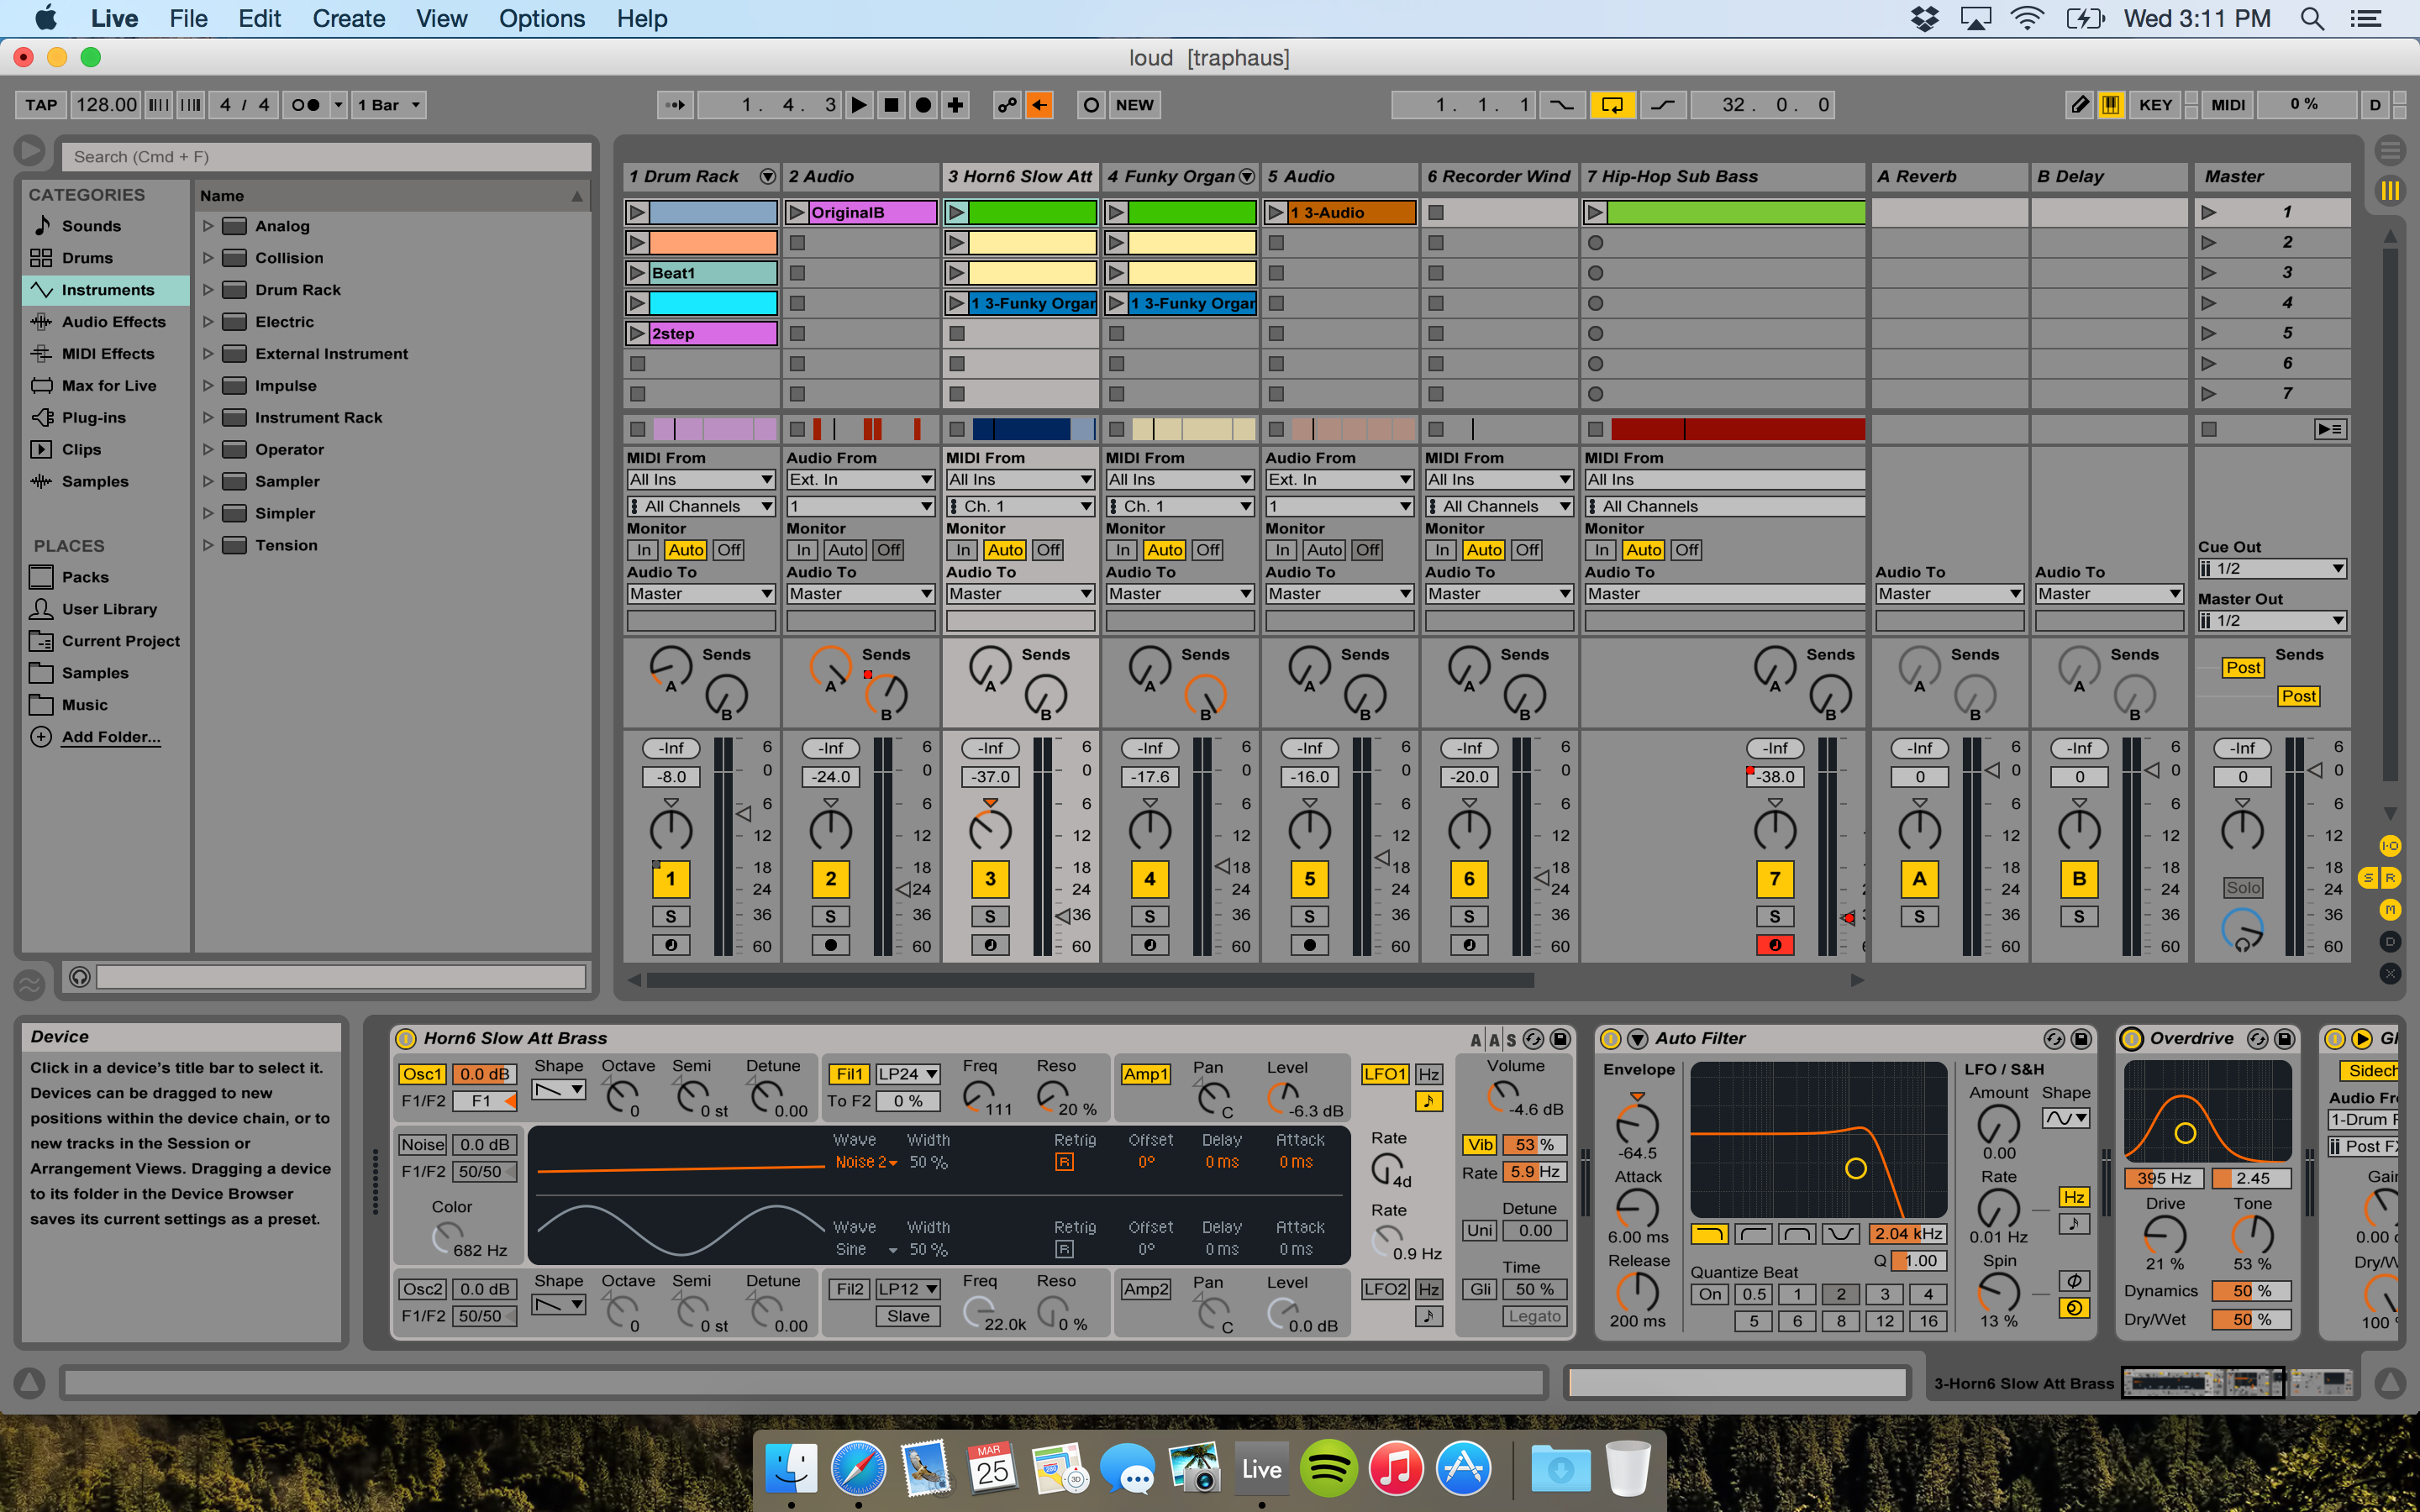The height and width of the screenshot is (1512, 2420).
Task: Select Instruments category in browser
Action: pos(106,290)
